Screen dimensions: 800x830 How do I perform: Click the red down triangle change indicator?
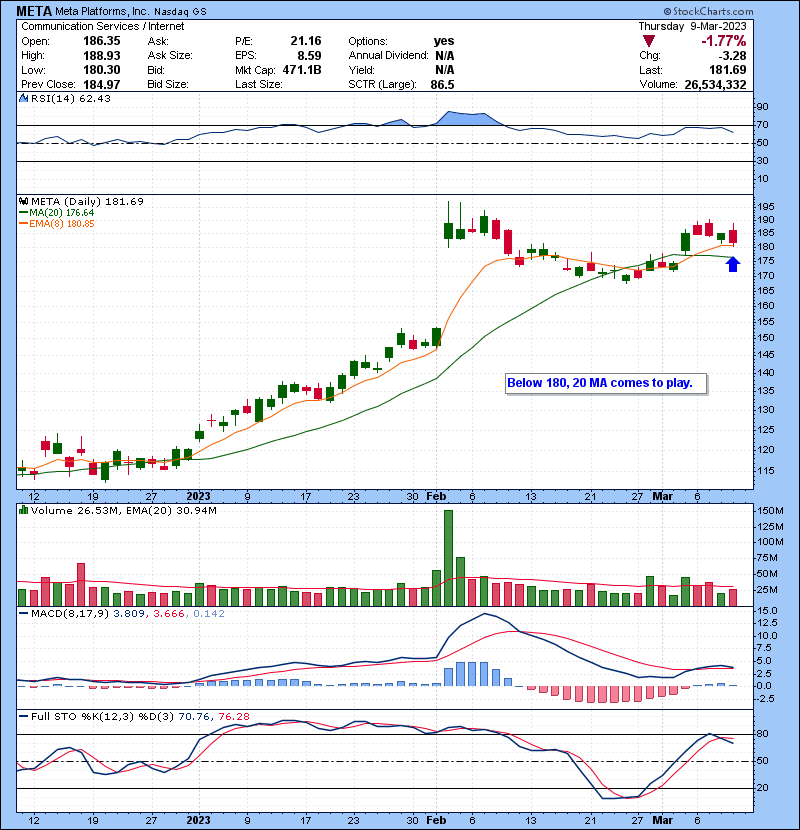click(x=649, y=41)
